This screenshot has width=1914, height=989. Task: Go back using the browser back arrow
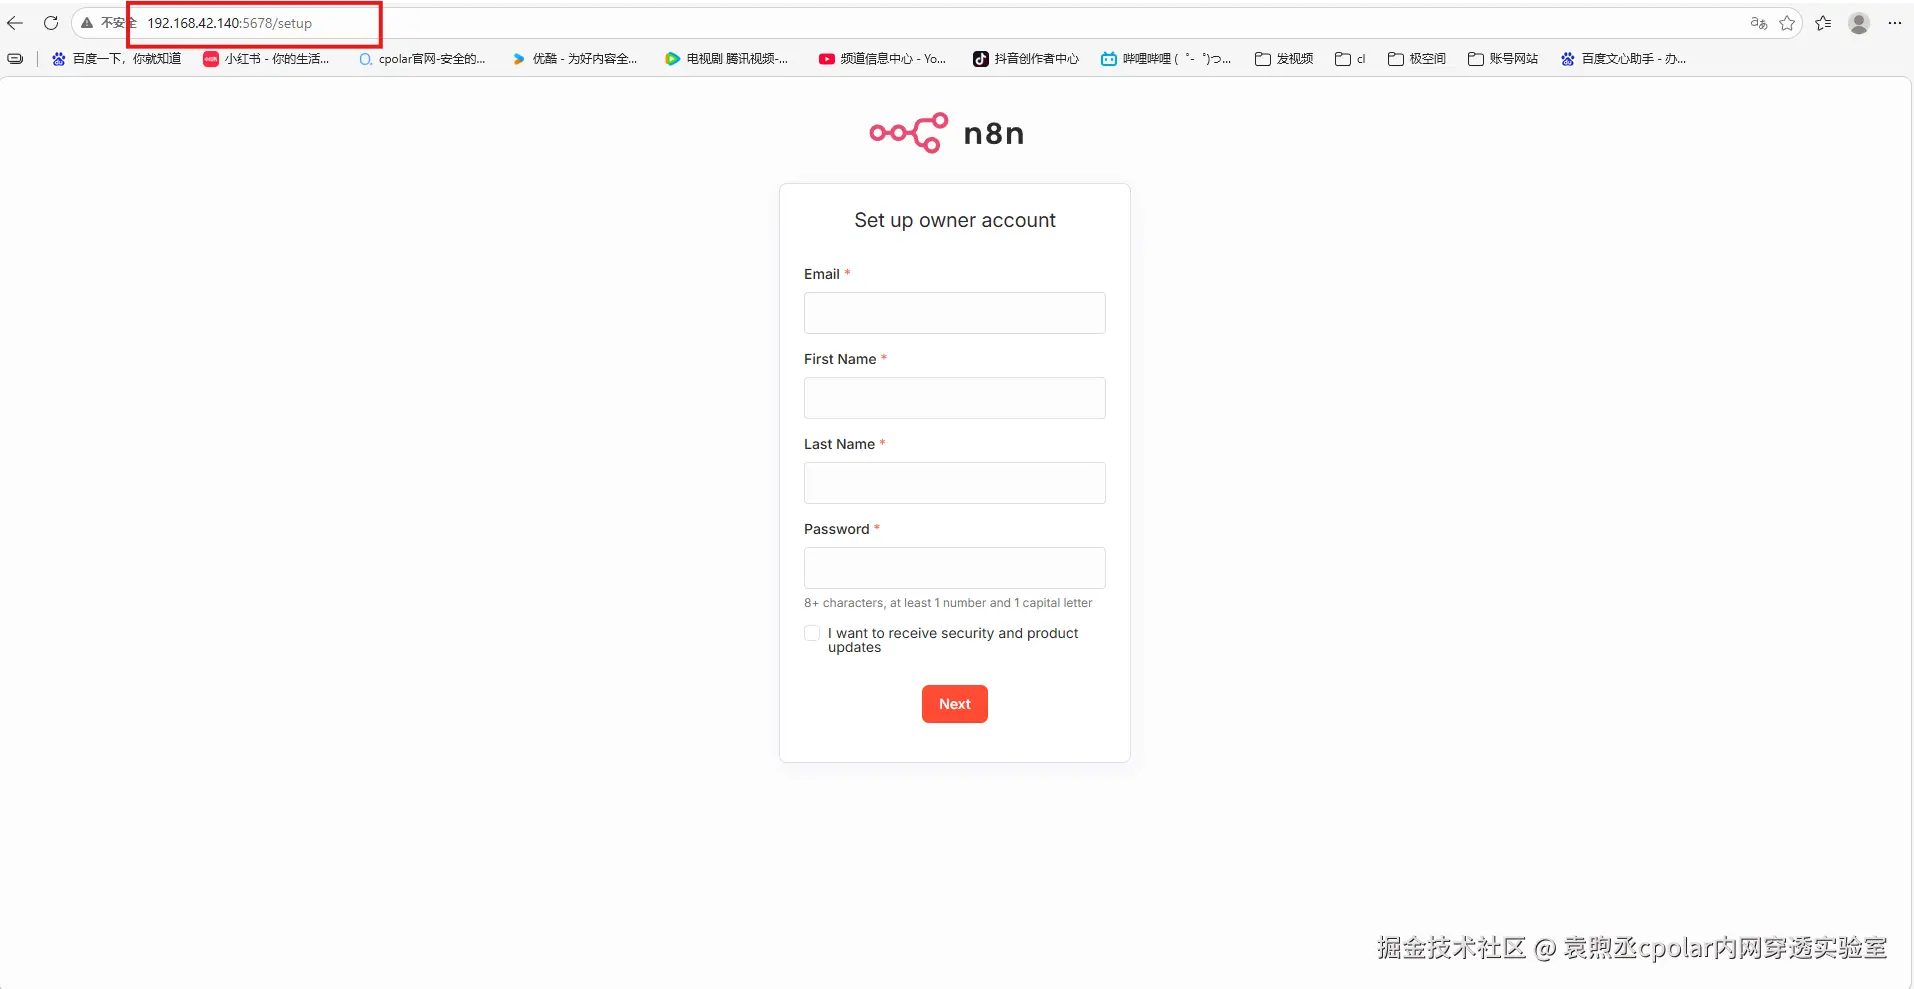coord(15,23)
